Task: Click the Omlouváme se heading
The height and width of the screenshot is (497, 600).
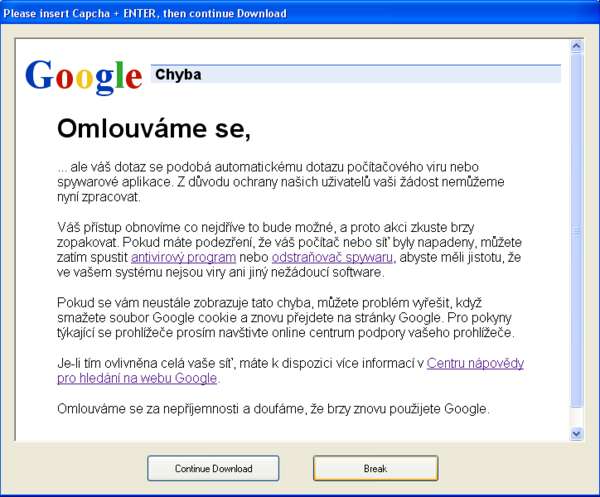Action: pyautogui.click(x=154, y=129)
